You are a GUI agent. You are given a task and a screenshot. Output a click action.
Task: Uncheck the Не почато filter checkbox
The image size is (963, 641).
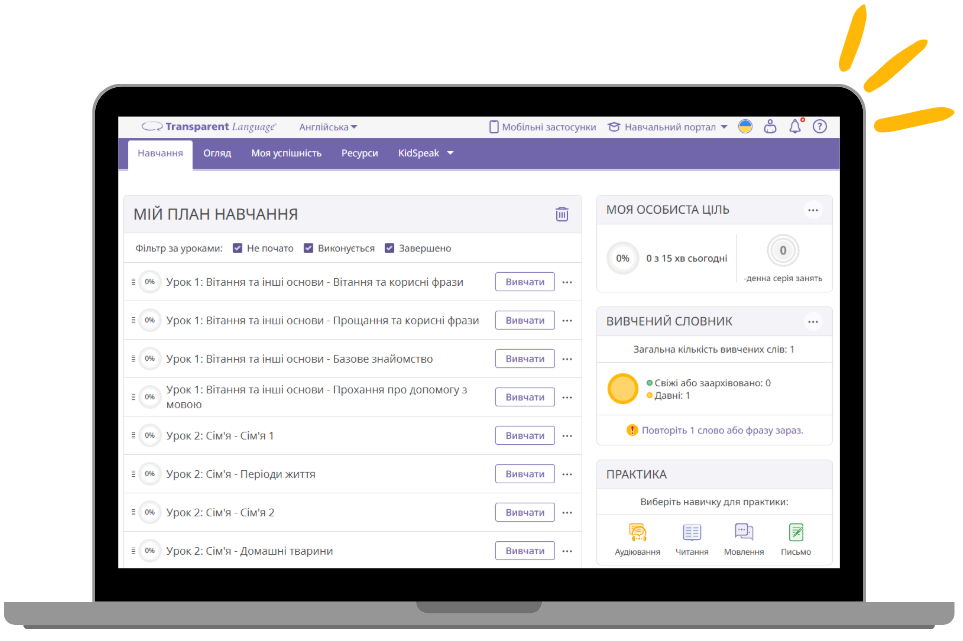coord(238,248)
